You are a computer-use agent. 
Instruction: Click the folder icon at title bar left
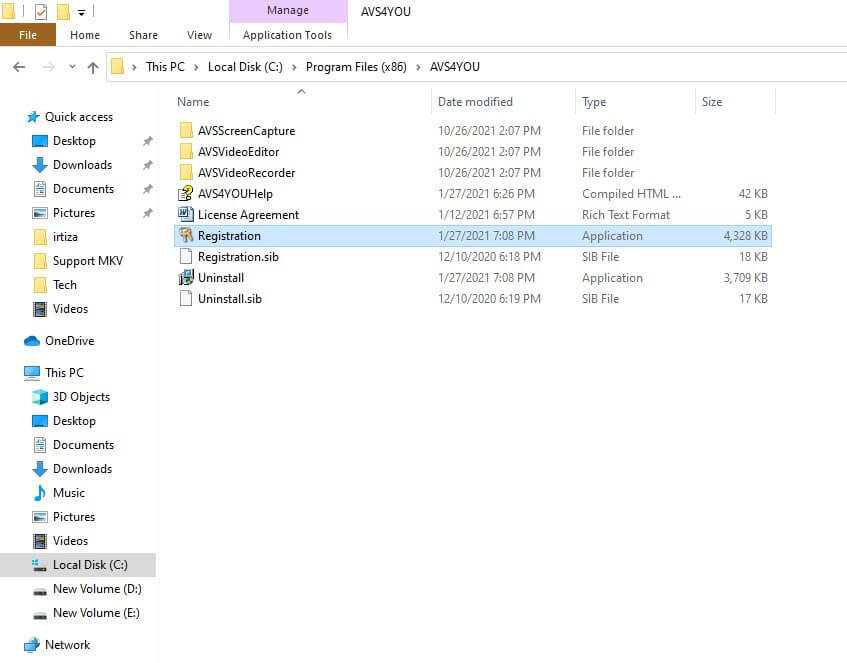coord(8,11)
